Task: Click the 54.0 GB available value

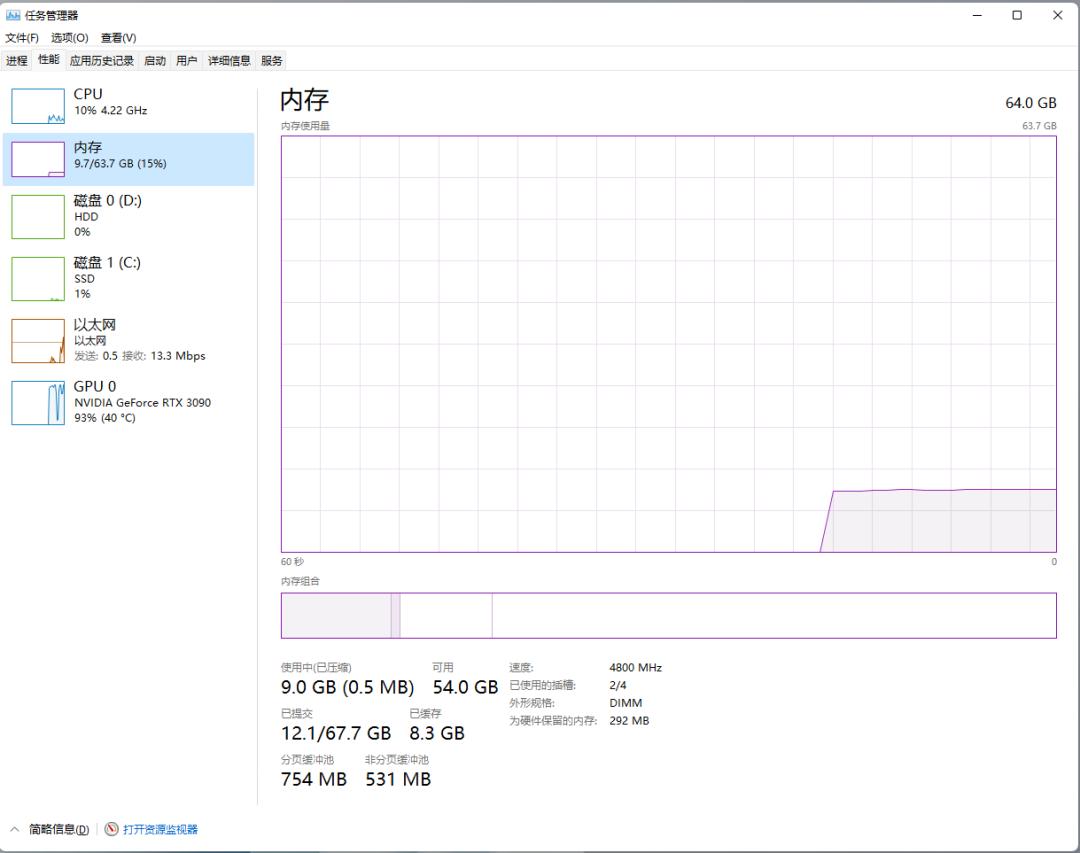Action: (465, 687)
